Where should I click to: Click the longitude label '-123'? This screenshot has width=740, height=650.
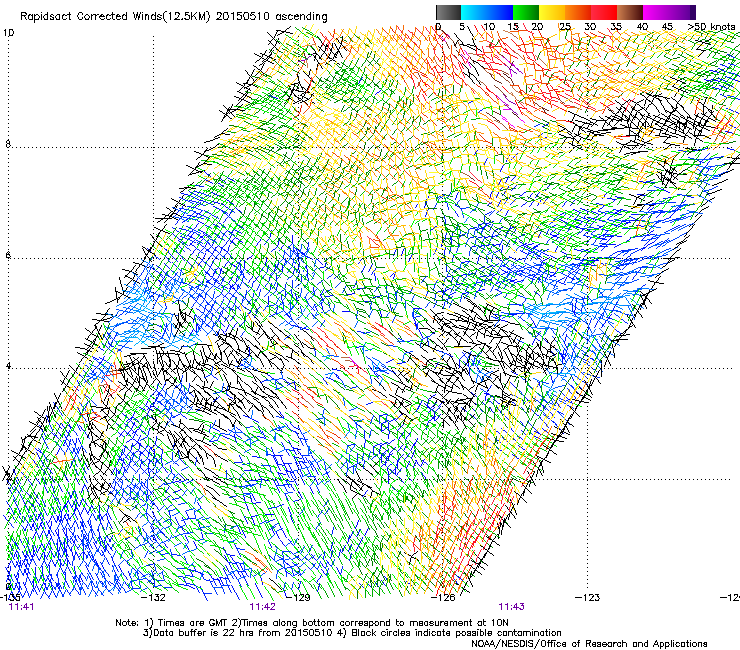point(588,597)
